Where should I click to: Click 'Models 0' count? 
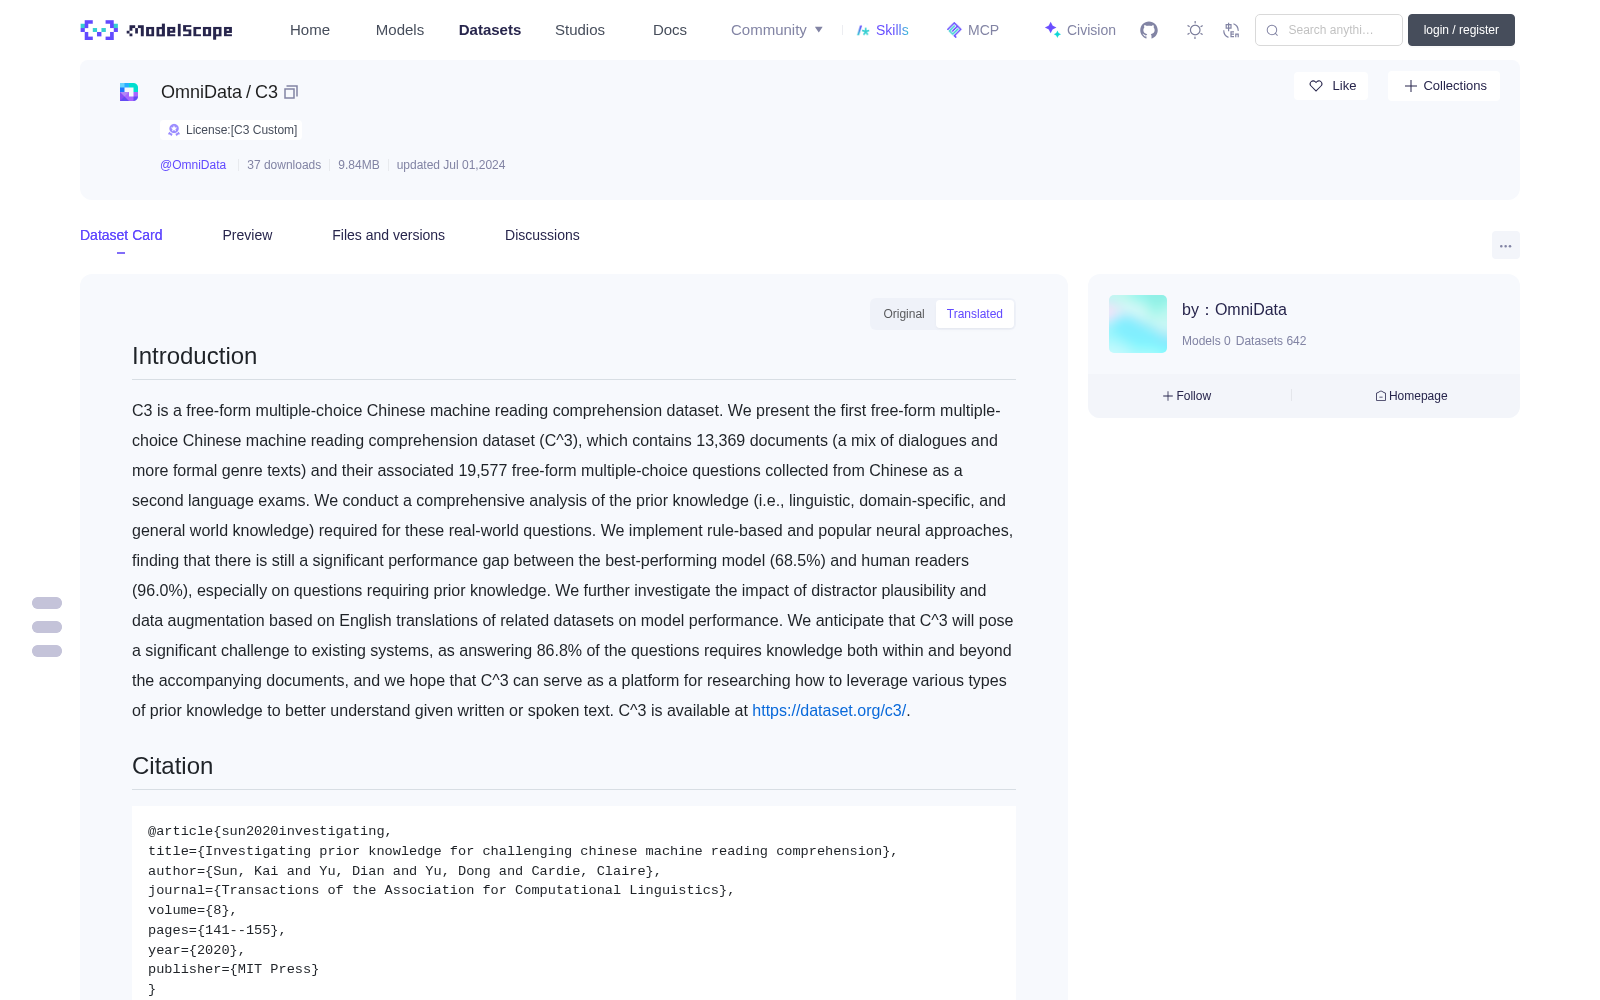(x=1206, y=341)
